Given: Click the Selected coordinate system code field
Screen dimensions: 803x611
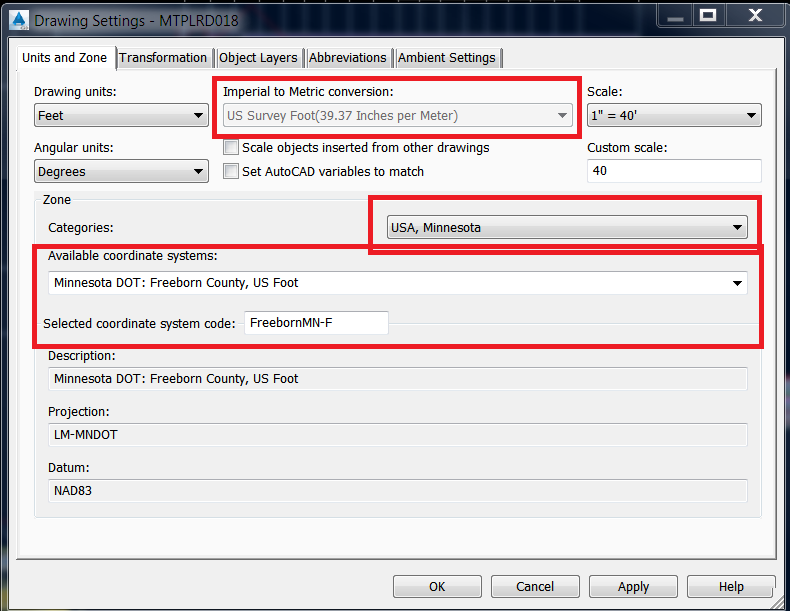Looking at the screenshot, I should point(316,323).
